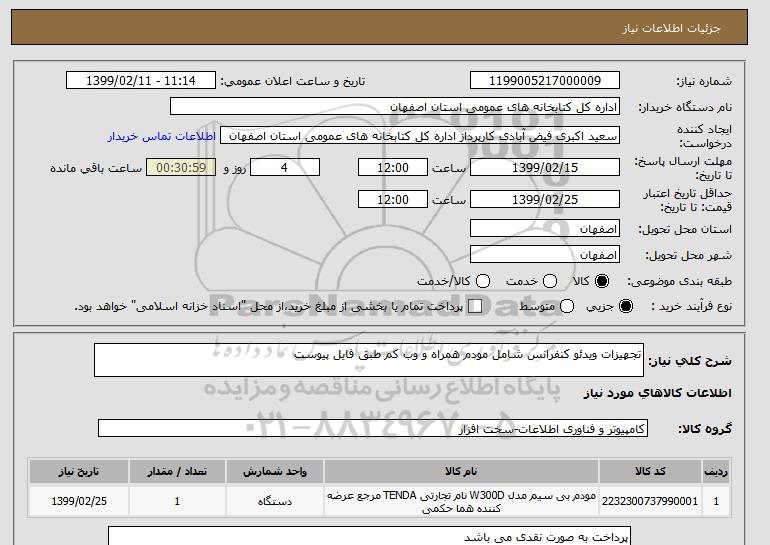Click the quantity cell showing 1
This screenshot has height=545, width=770.
point(177,501)
